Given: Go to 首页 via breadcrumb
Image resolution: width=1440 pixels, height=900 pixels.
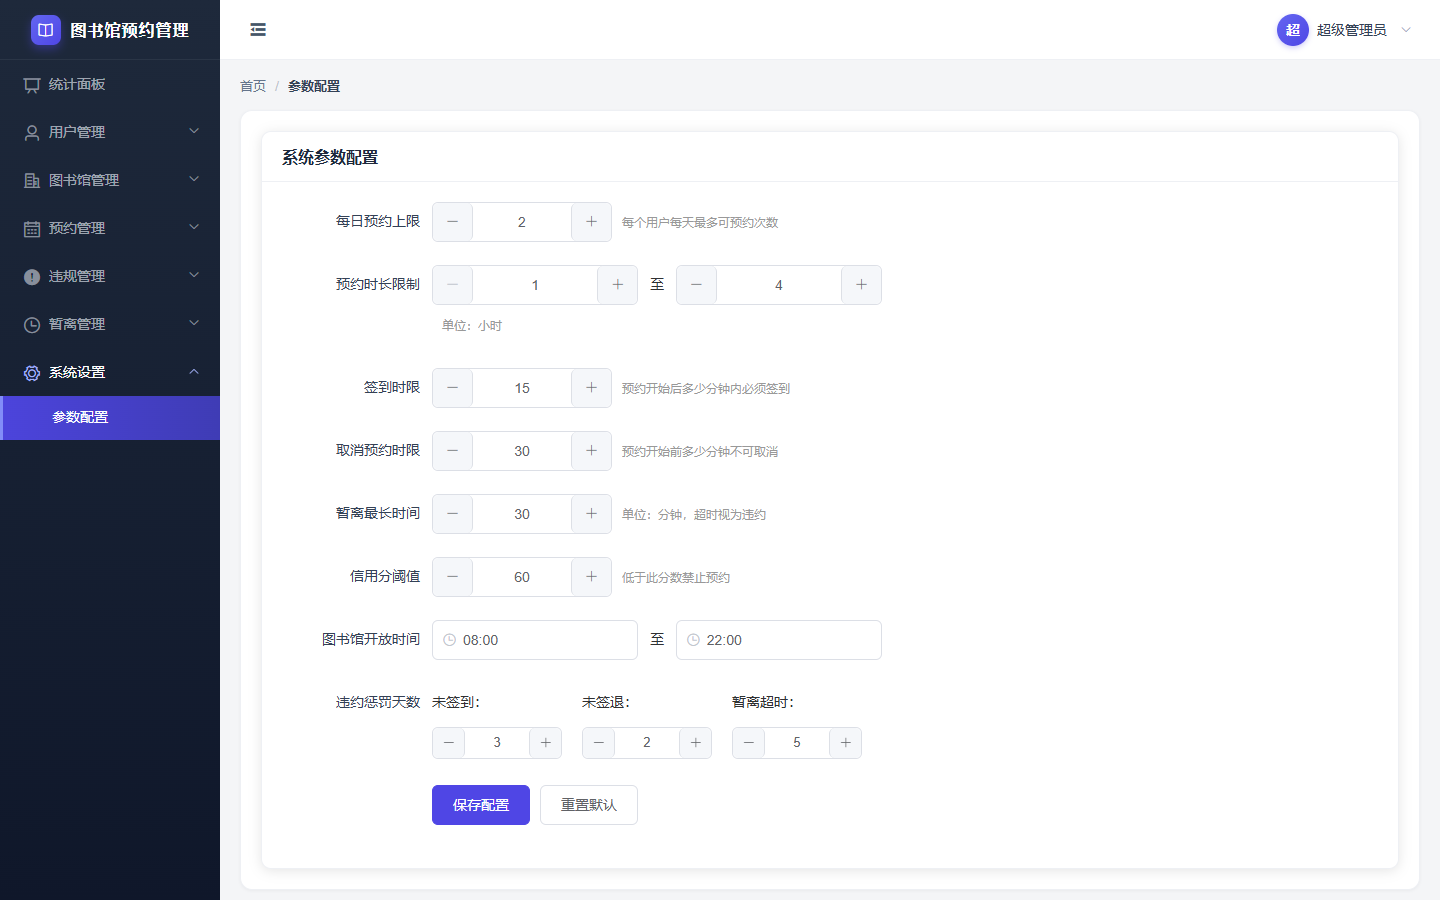Looking at the screenshot, I should pyautogui.click(x=253, y=86).
